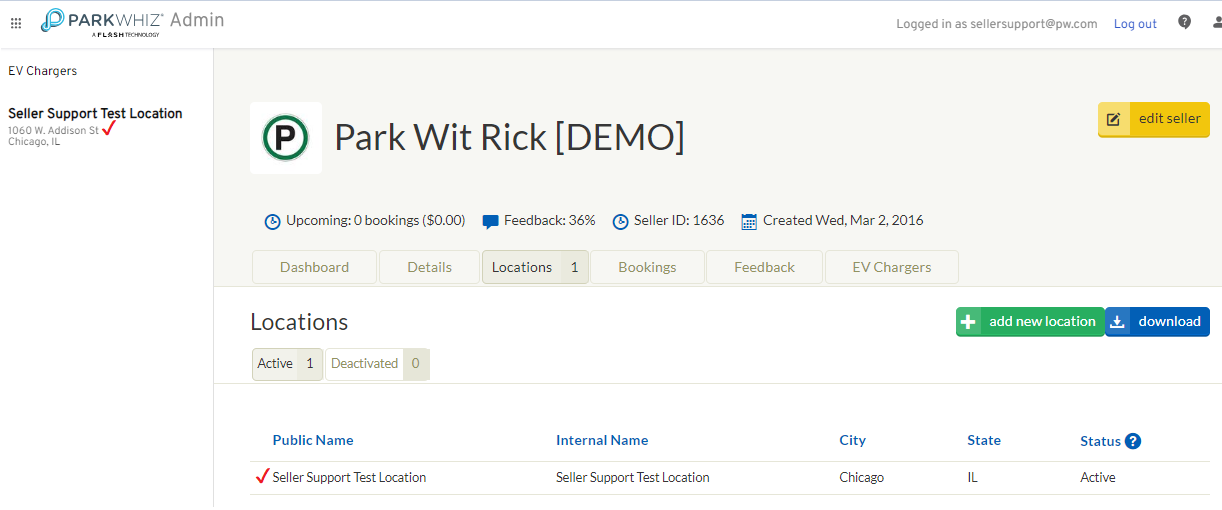Click the ParkWhiz Admin logo

tap(132, 22)
